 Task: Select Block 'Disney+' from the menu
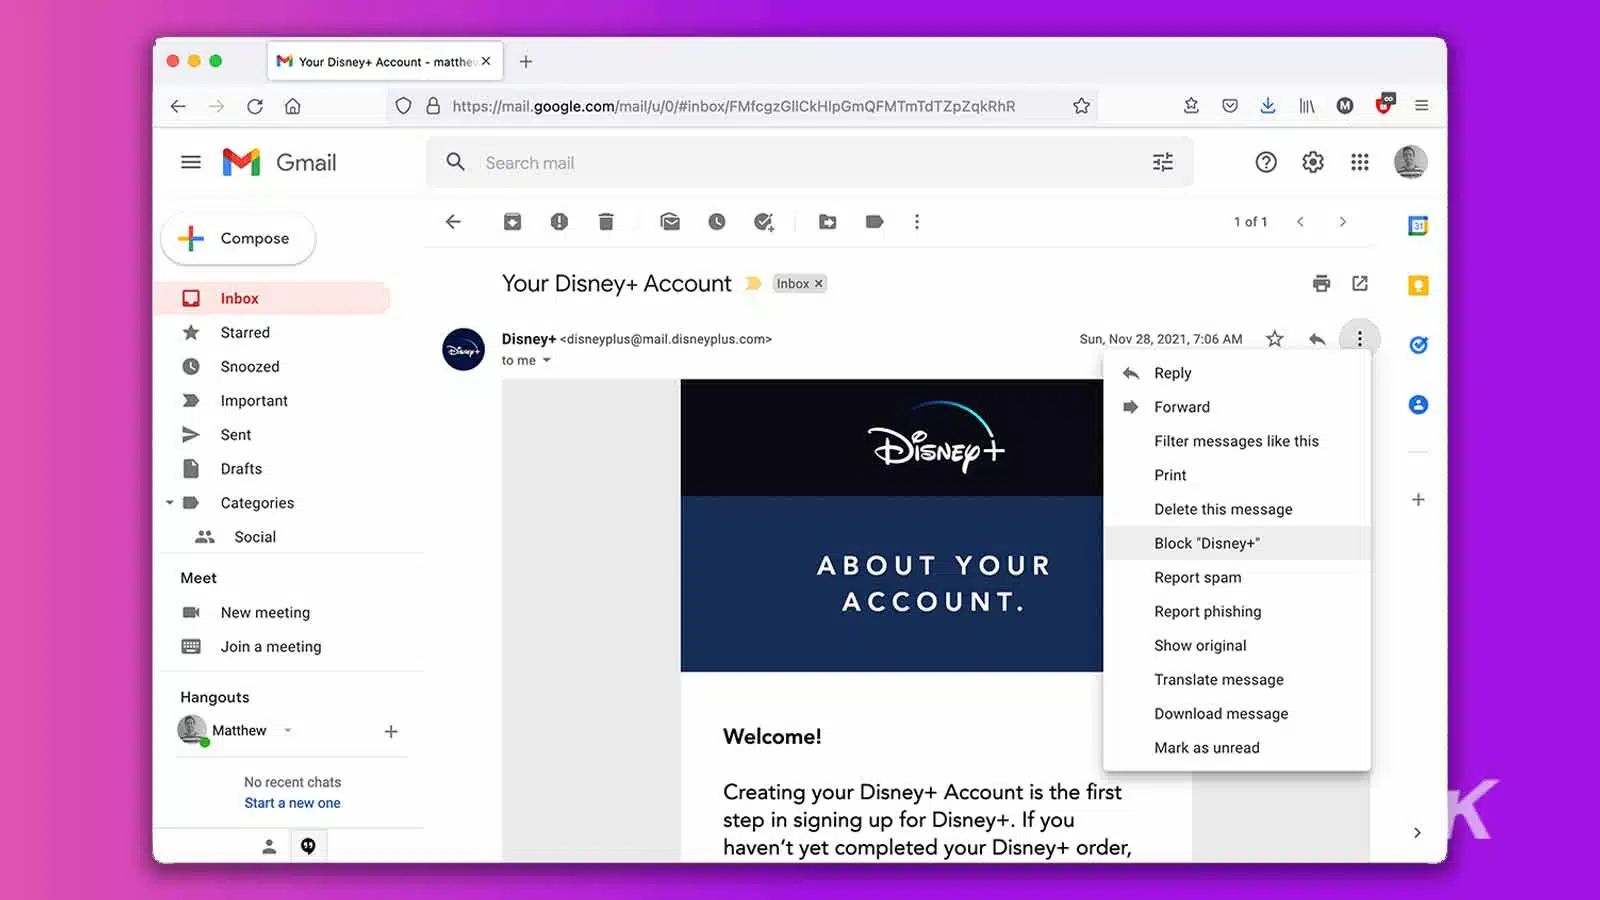1205,543
